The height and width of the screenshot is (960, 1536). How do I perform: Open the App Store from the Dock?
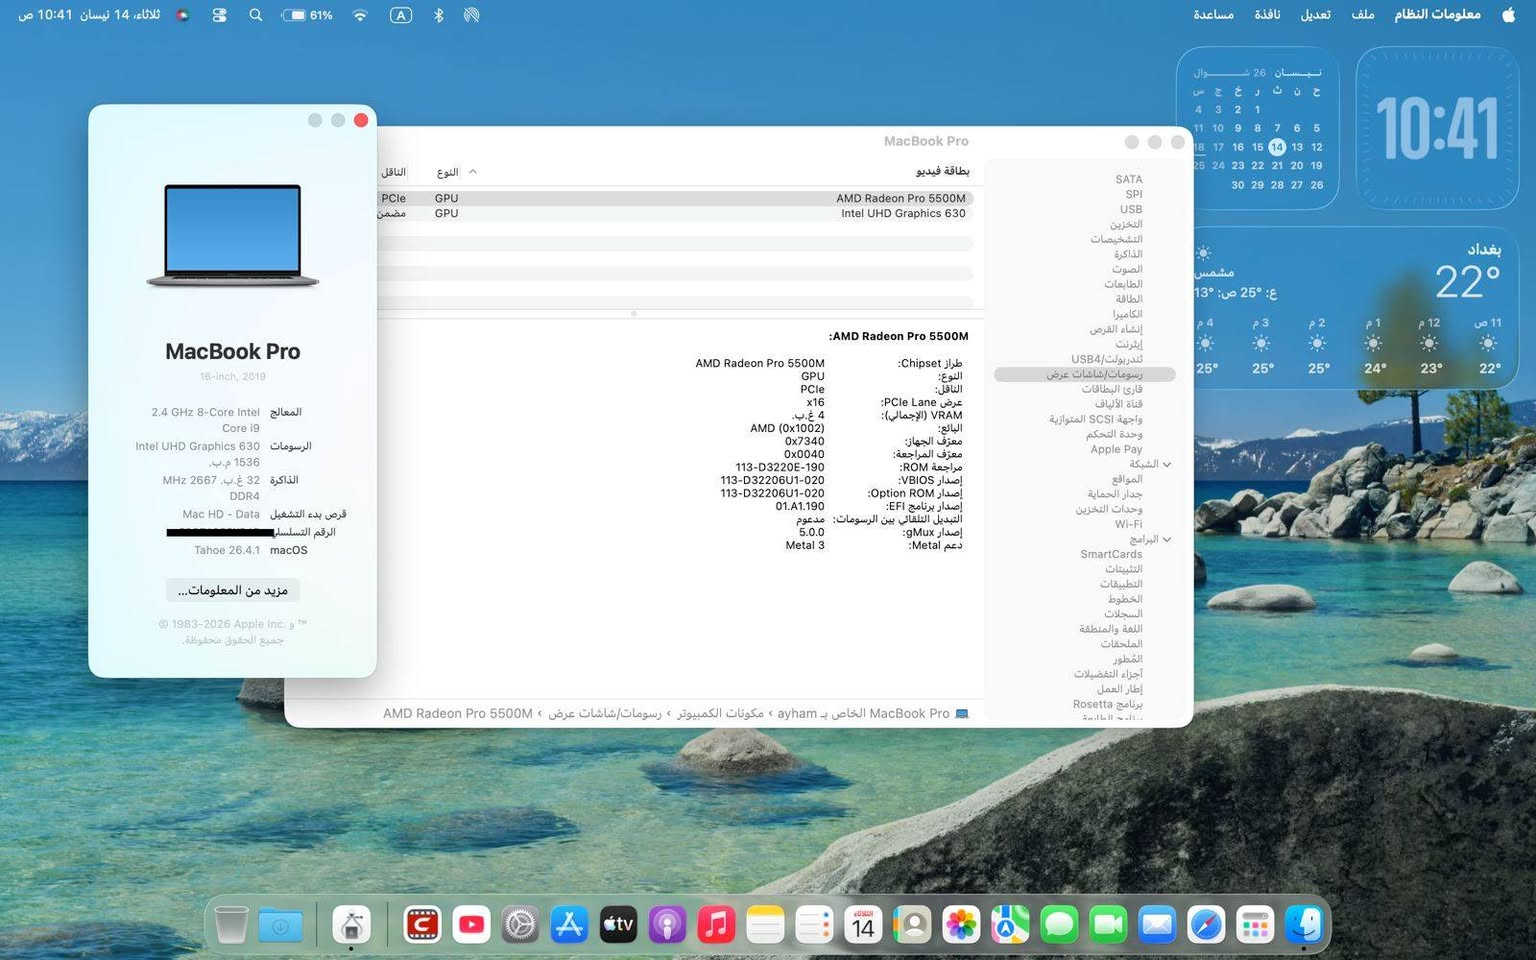(x=569, y=925)
